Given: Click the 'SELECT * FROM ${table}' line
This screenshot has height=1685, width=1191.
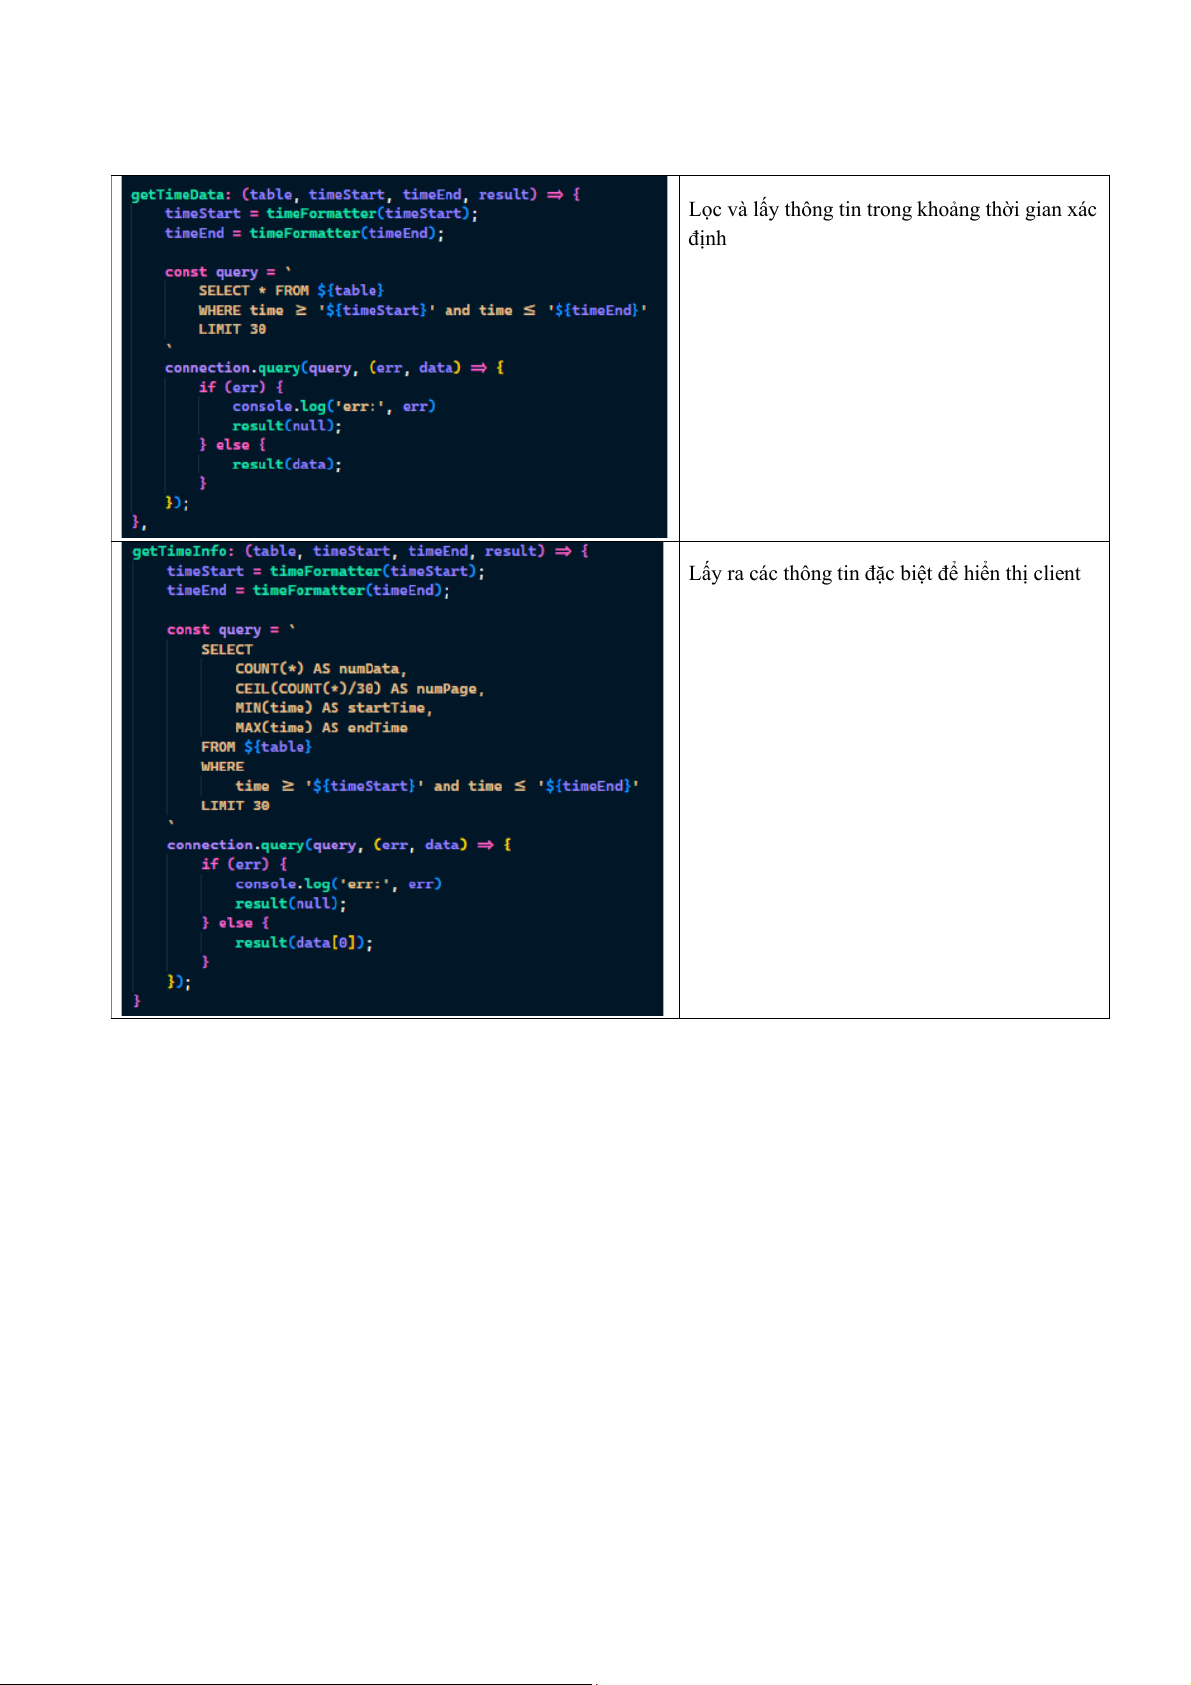Looking at the screenshot, I should point(291,291).
